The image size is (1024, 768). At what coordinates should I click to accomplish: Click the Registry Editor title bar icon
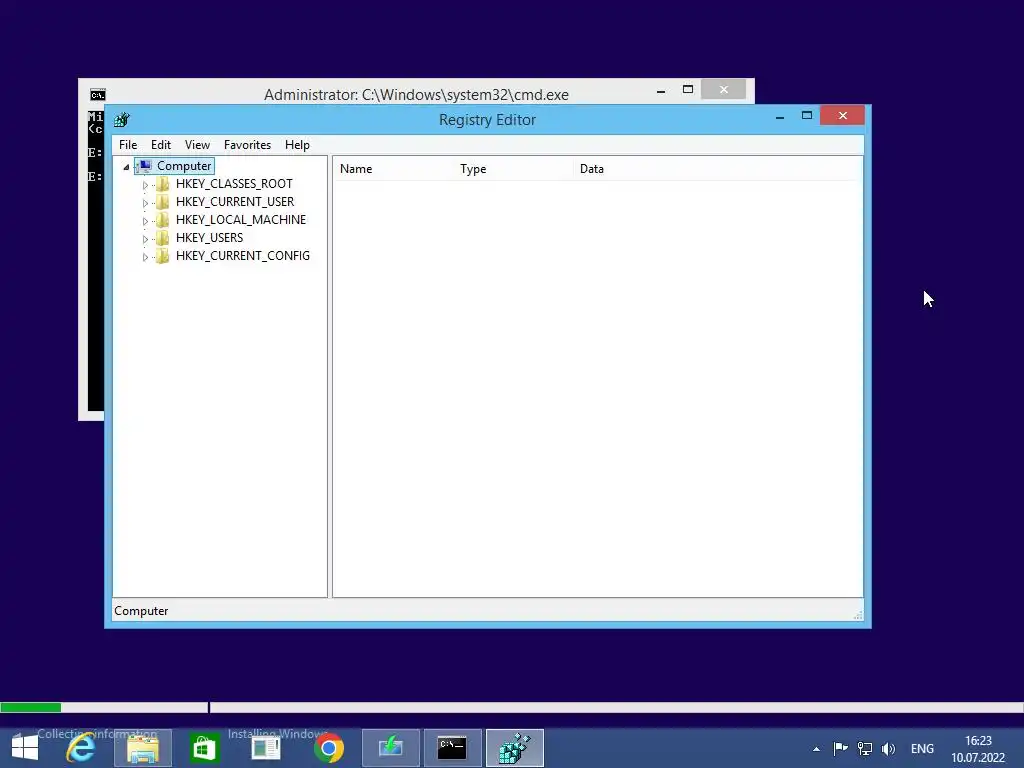tap(121, 120)
